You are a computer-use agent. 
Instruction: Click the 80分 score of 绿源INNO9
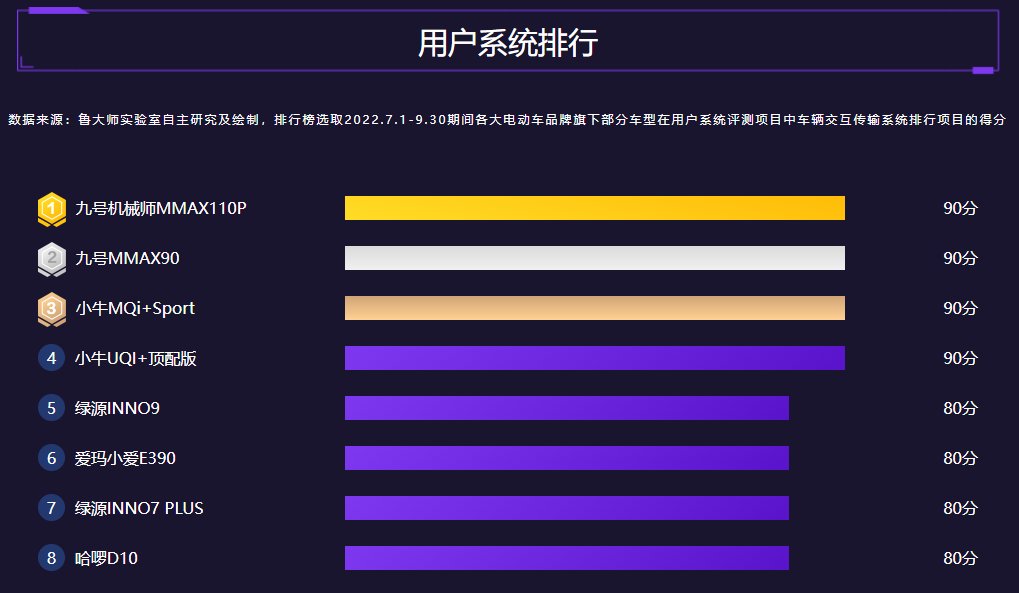click(x=960, y=408)
